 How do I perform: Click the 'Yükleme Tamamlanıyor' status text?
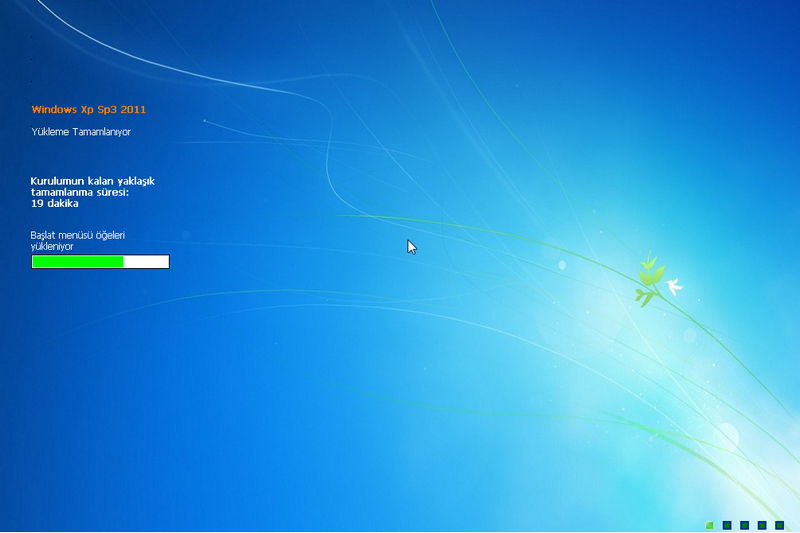click(x=81, y=132)
